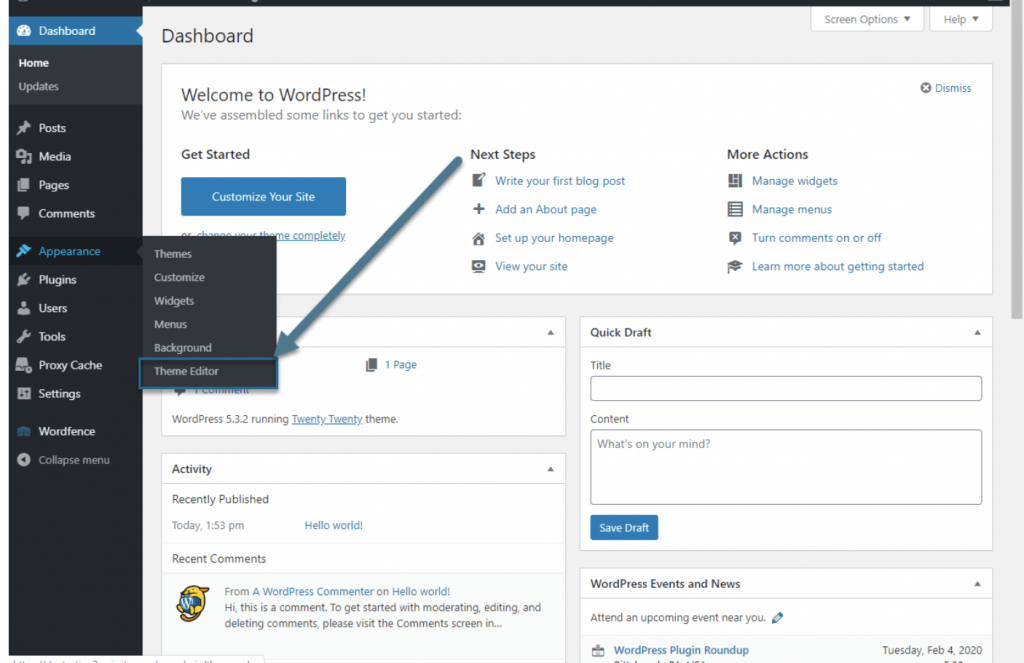Click the change your theme completely link
The height and width of the screenshot is (663, 1024).
271,236
